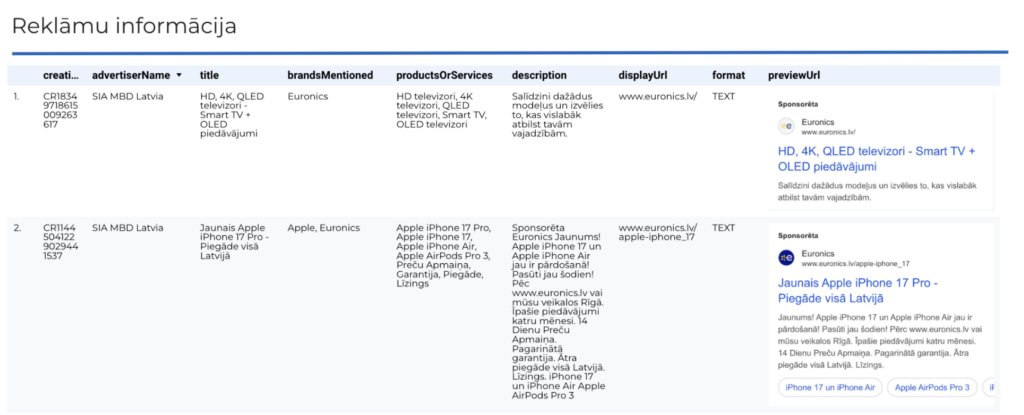The width and height of the screenshot is (1024, 415).
Task: Click the format column header
Action: (x=728, y=75)
